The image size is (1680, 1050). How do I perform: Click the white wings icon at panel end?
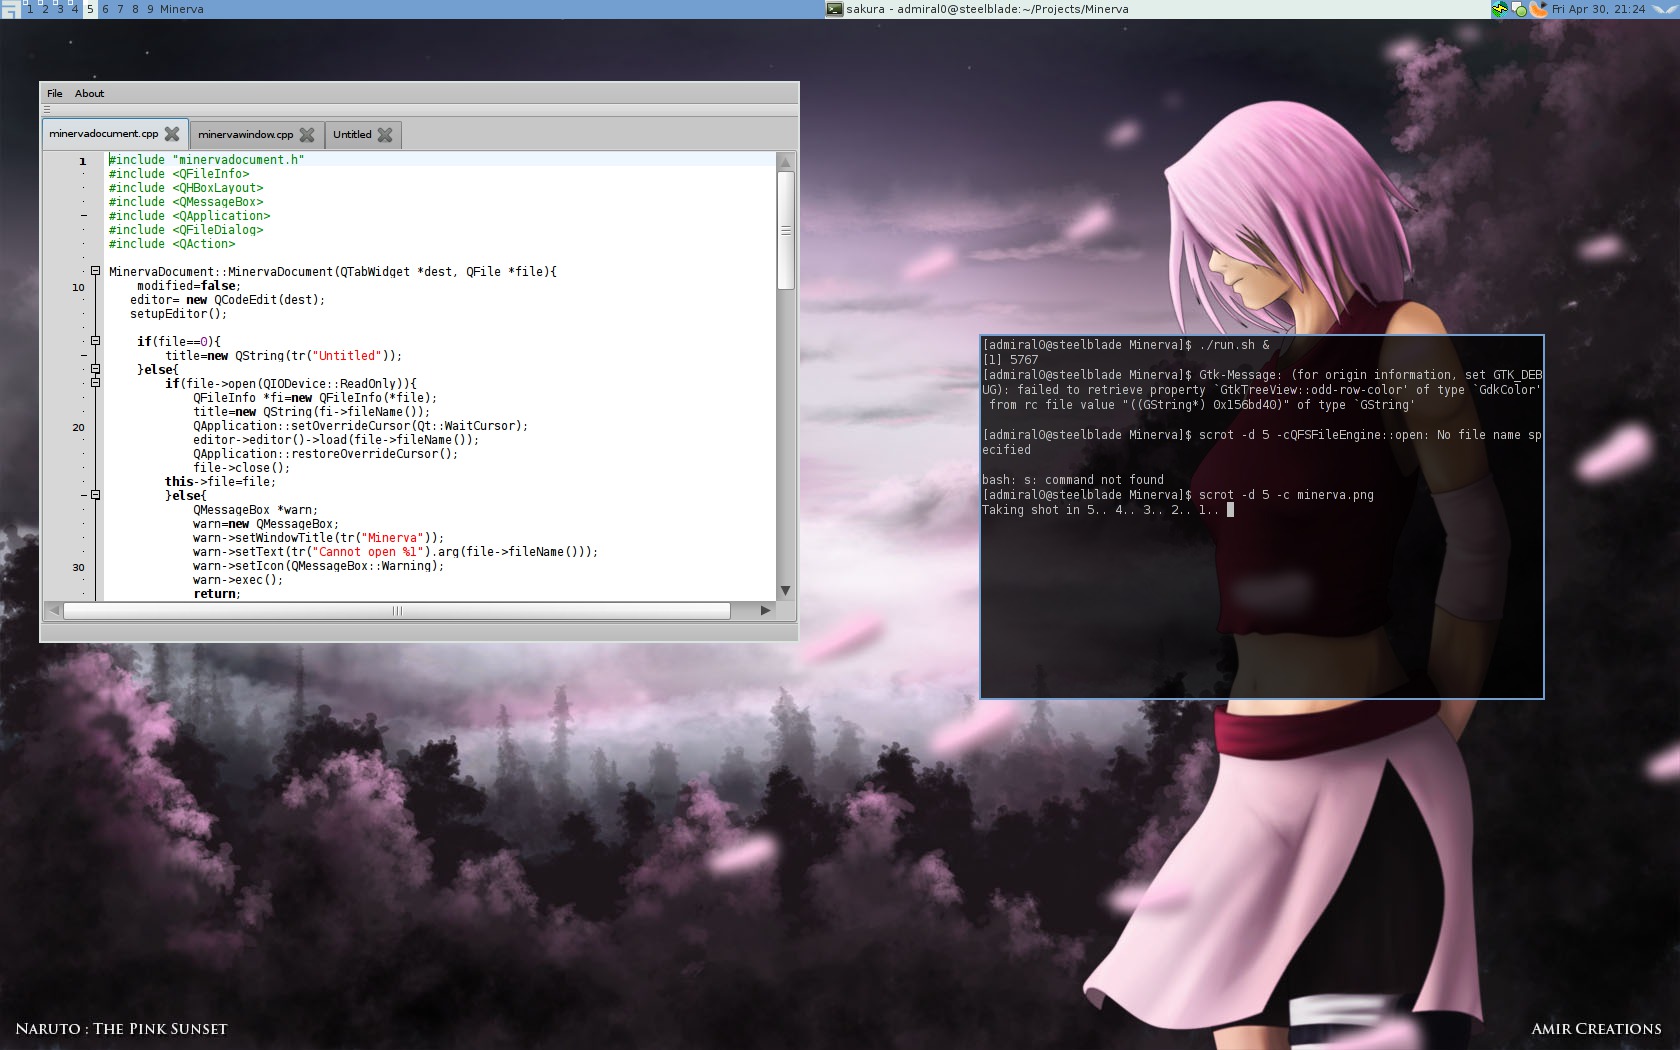tap(1665, 9)
